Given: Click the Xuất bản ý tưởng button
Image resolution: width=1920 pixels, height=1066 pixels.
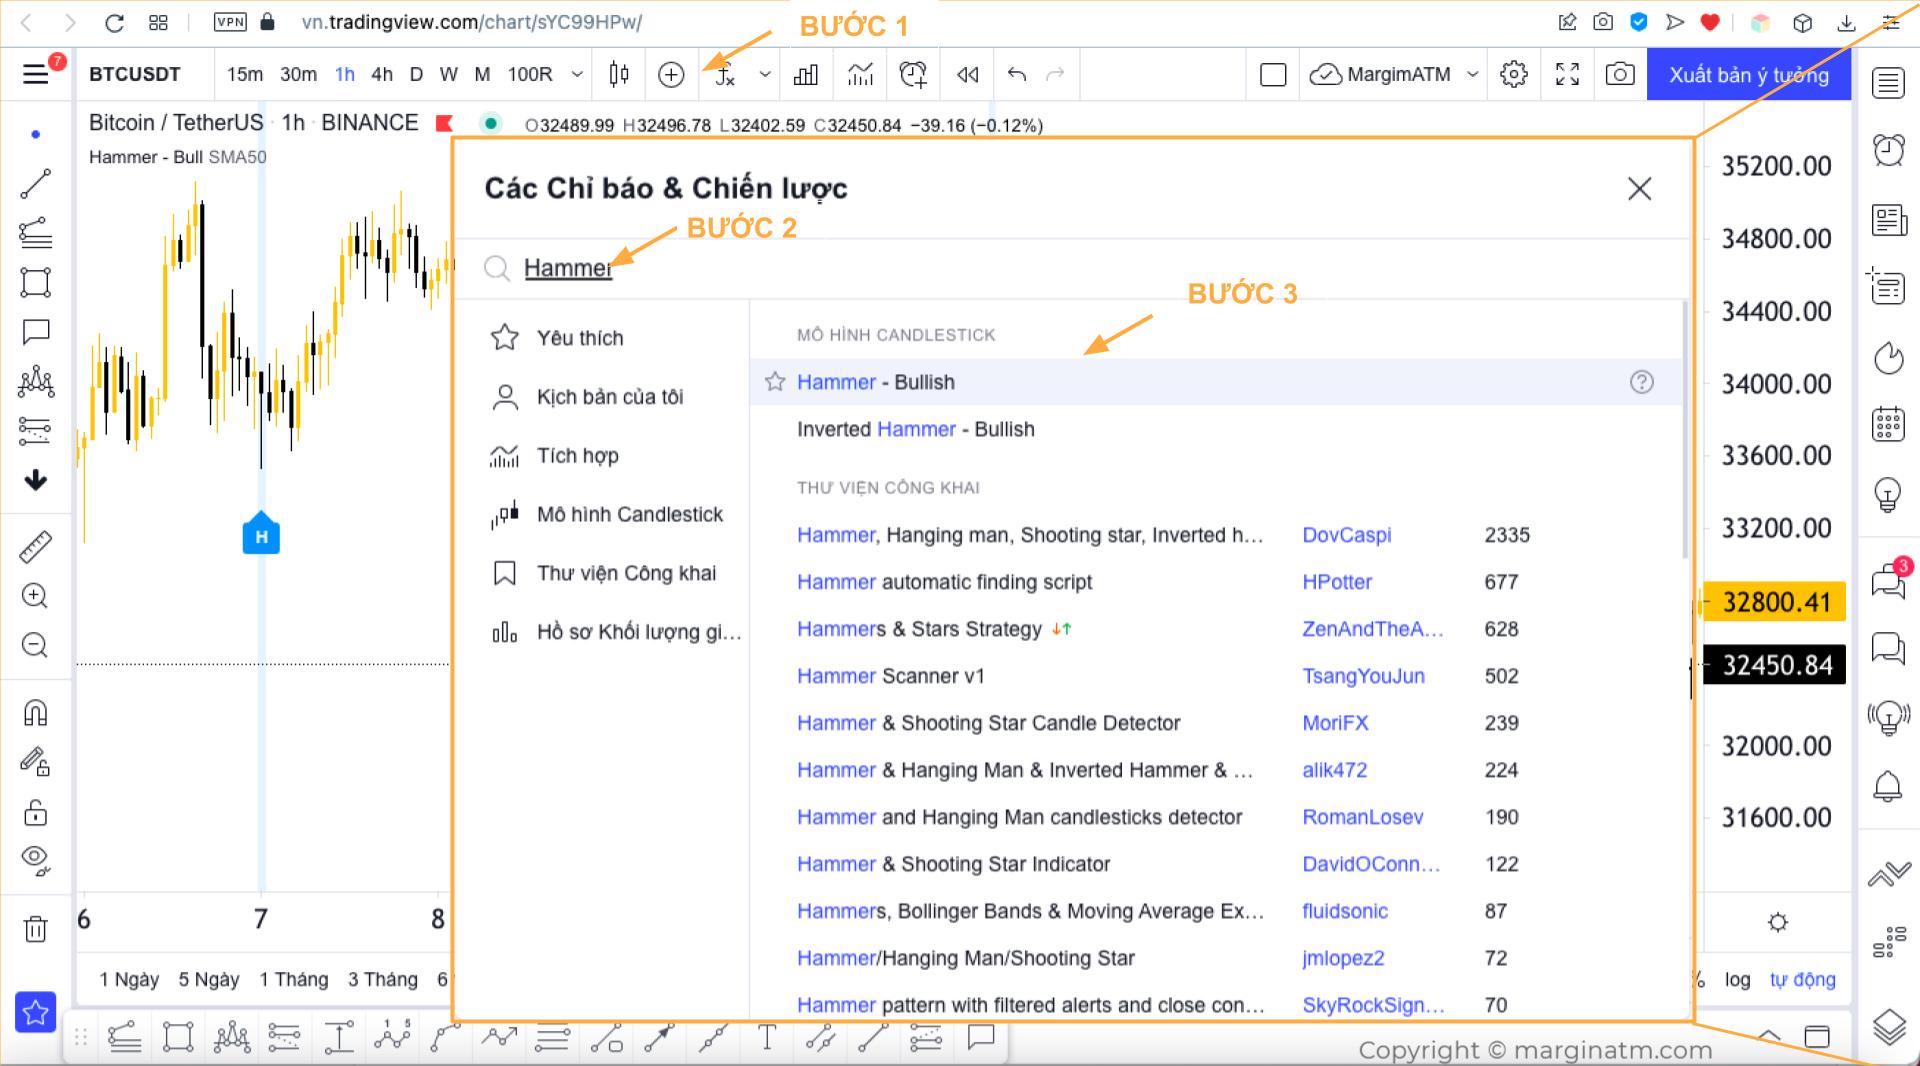Looking at the screenshot, I should tap(1748, 75).
